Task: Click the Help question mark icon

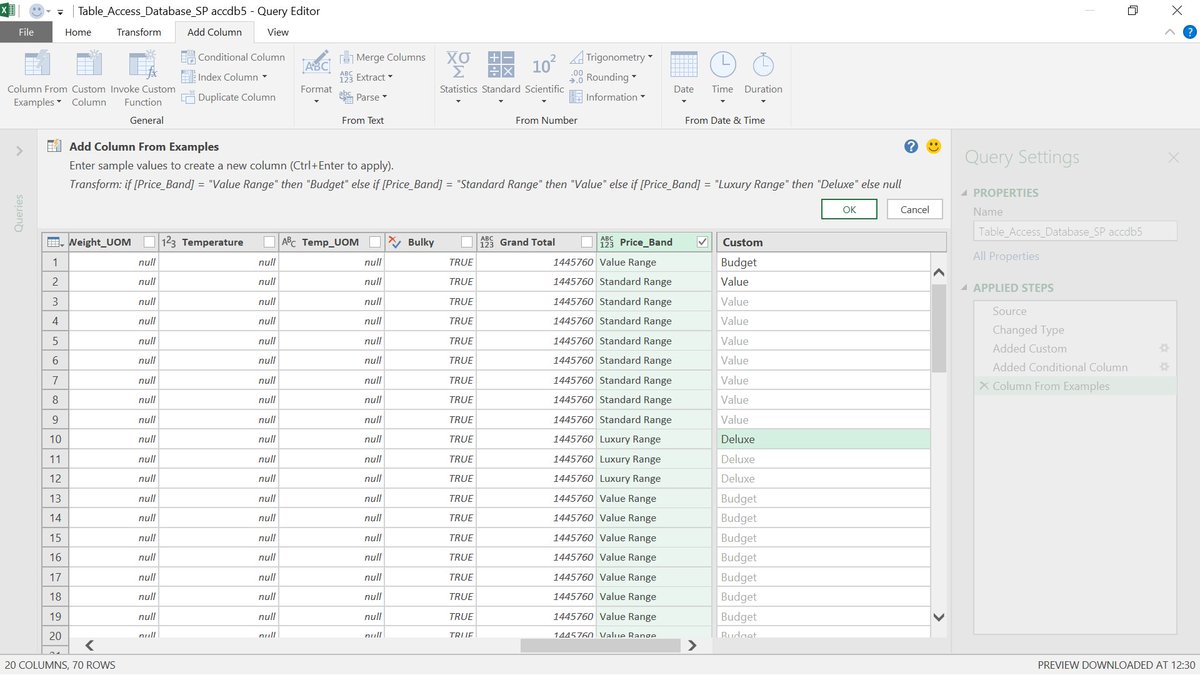Action: 910,145
